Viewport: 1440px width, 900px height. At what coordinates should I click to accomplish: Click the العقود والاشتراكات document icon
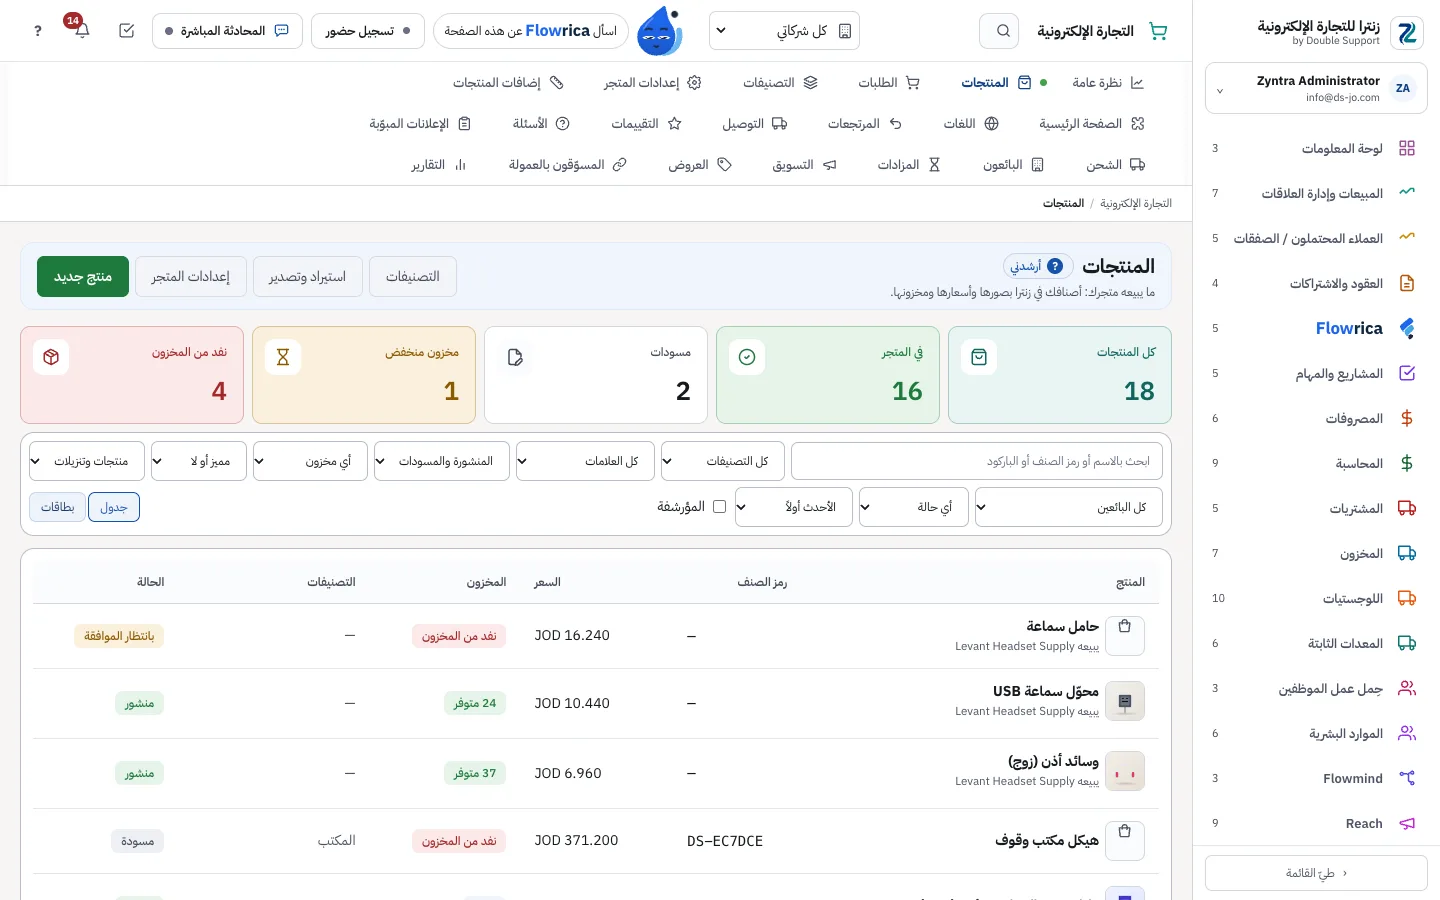[x=1407, y=283]
